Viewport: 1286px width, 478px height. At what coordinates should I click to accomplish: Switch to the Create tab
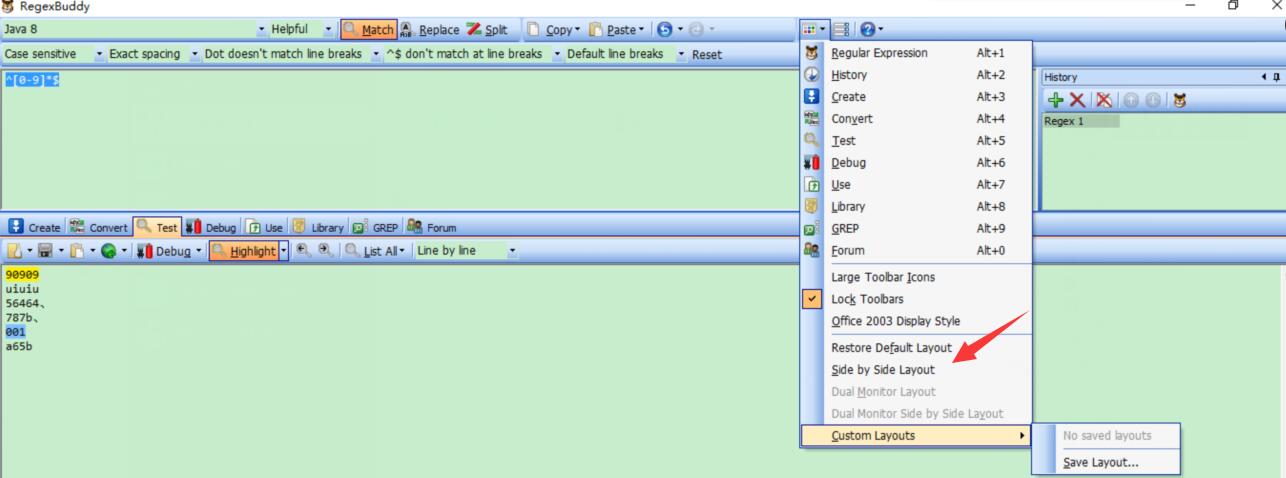point(34,227)
